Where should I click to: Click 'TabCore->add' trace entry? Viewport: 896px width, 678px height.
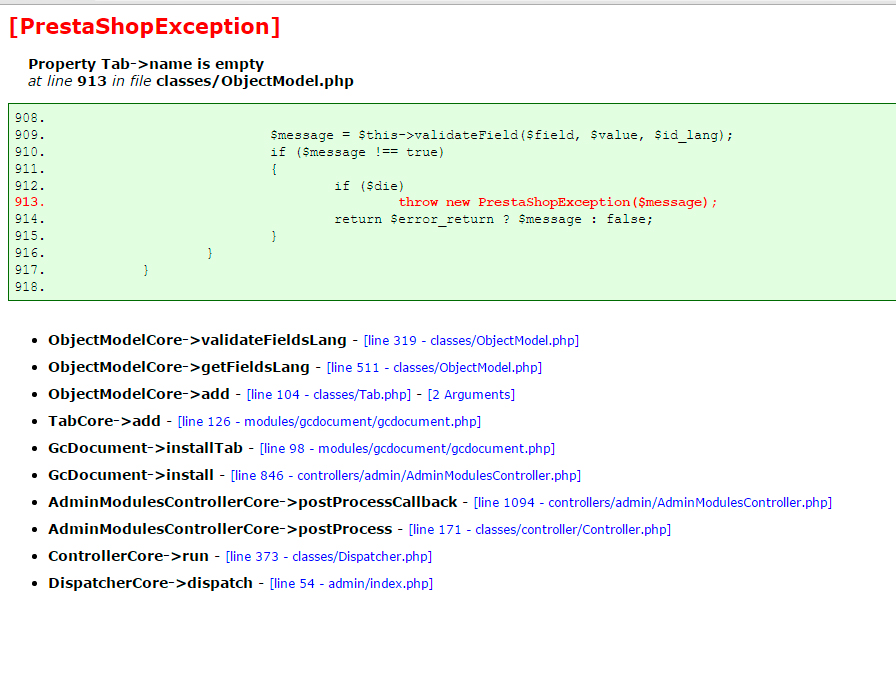click(x=105, y=421)
